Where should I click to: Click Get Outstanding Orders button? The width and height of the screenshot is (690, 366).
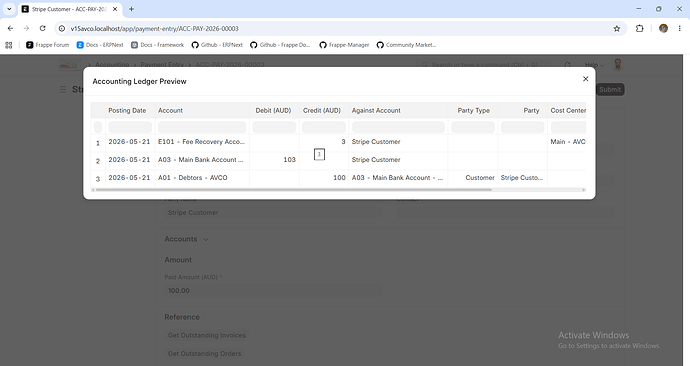pyautogui.click(x=204, y=353)
